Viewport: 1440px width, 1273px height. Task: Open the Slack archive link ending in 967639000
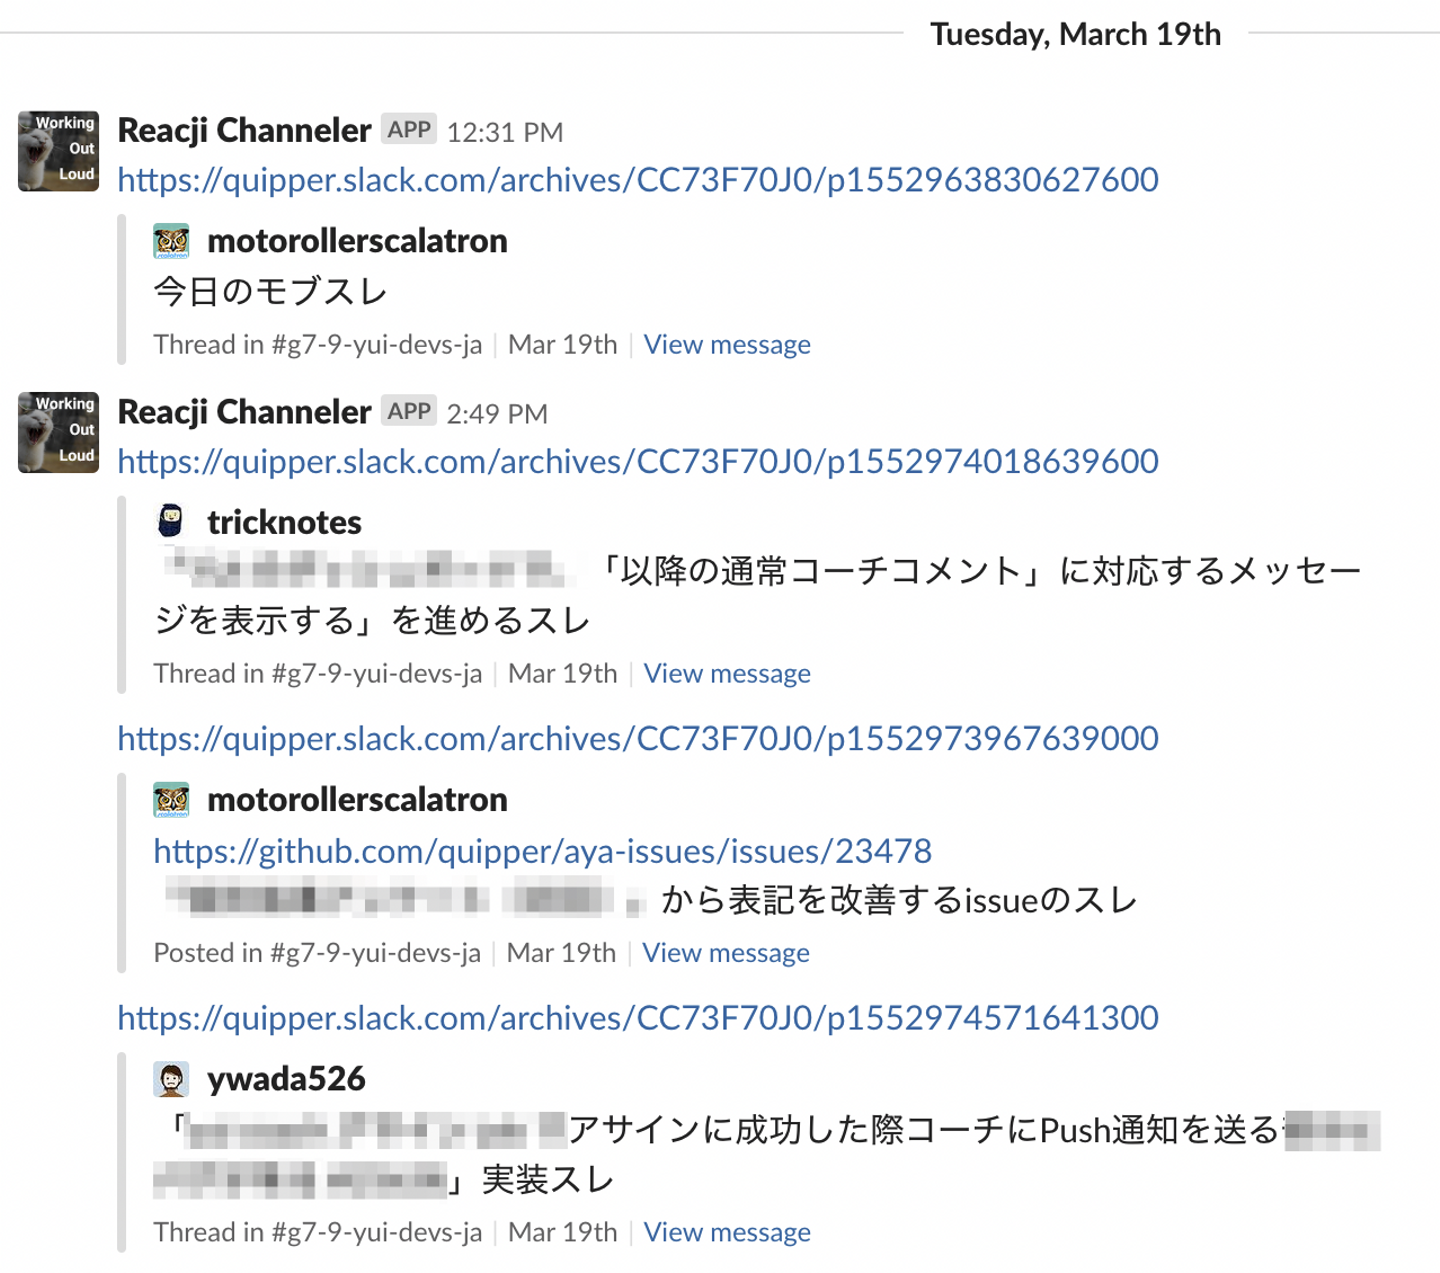[x=638, y=739]
